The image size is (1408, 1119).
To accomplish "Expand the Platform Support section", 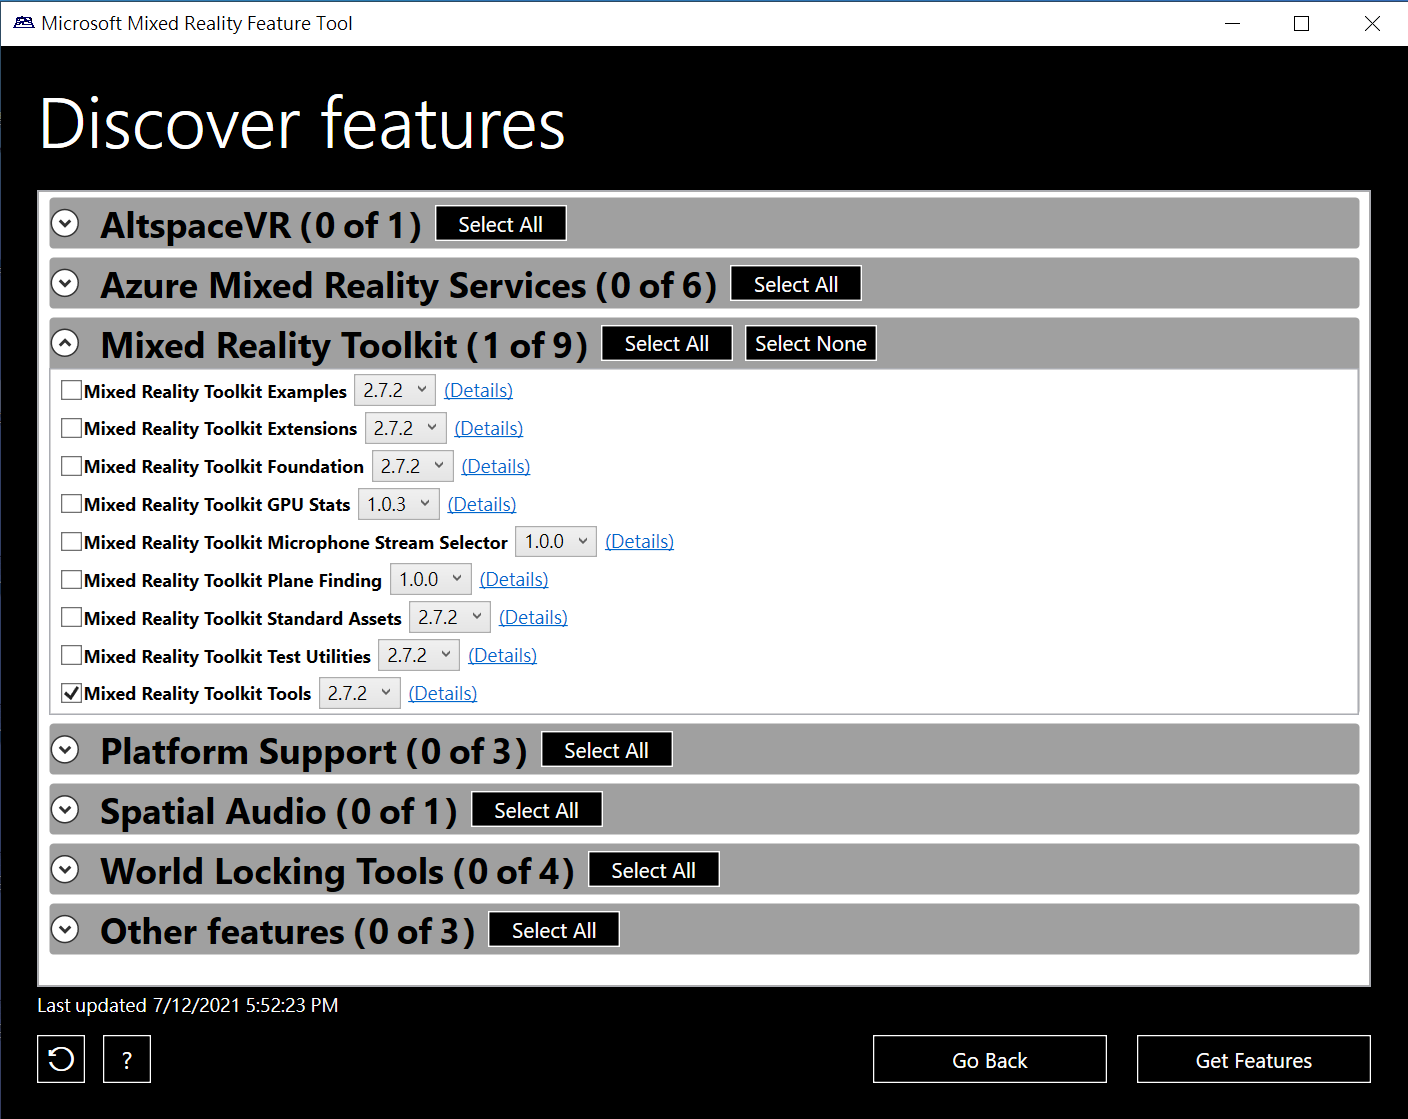I will (x=65, y=749).
